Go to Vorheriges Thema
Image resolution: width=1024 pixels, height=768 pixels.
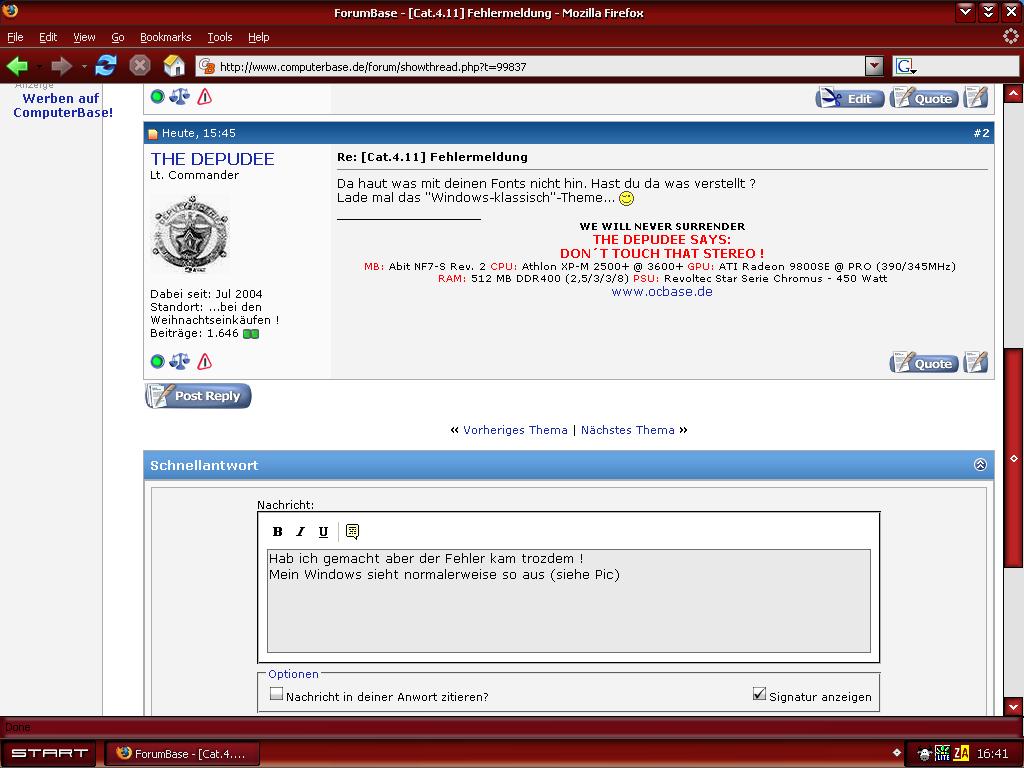pyautogui.click(x=515, y=430)
